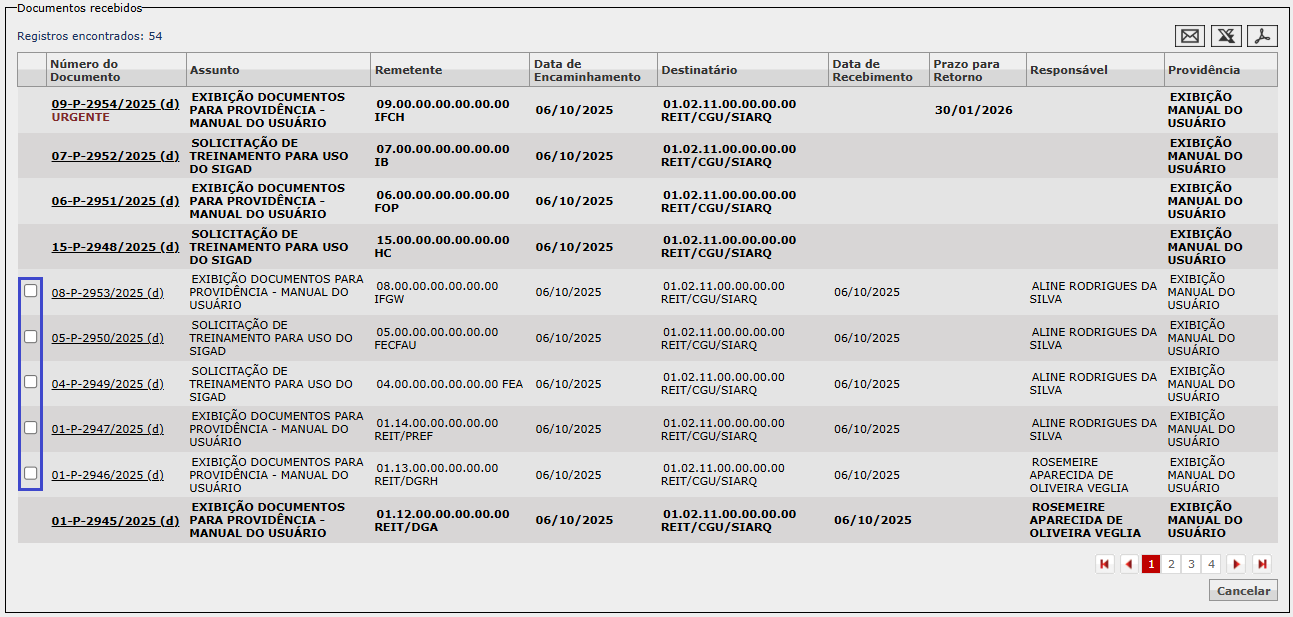Advance to the next results page

(x=1236, y=564)
